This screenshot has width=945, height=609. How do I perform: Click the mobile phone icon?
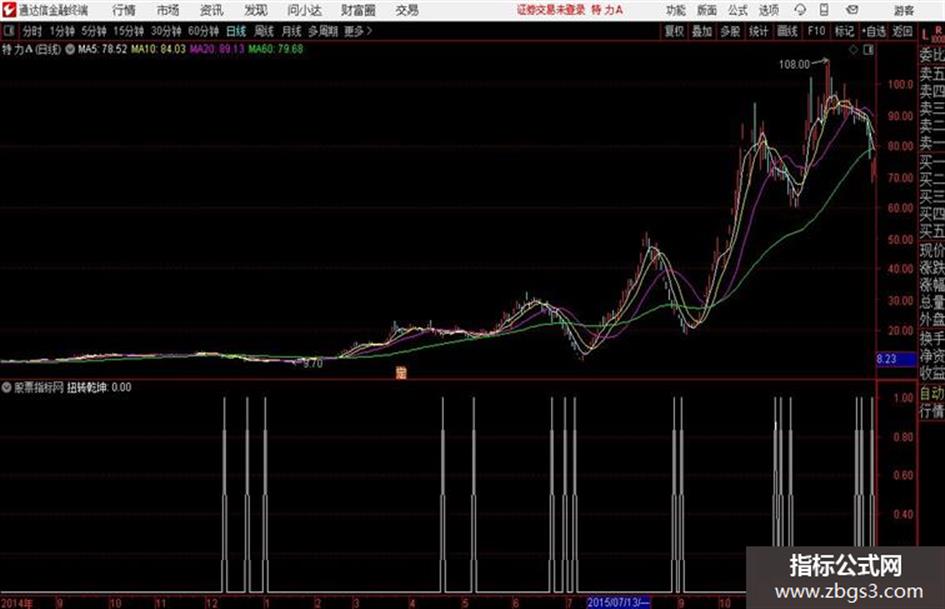(824, 10)
